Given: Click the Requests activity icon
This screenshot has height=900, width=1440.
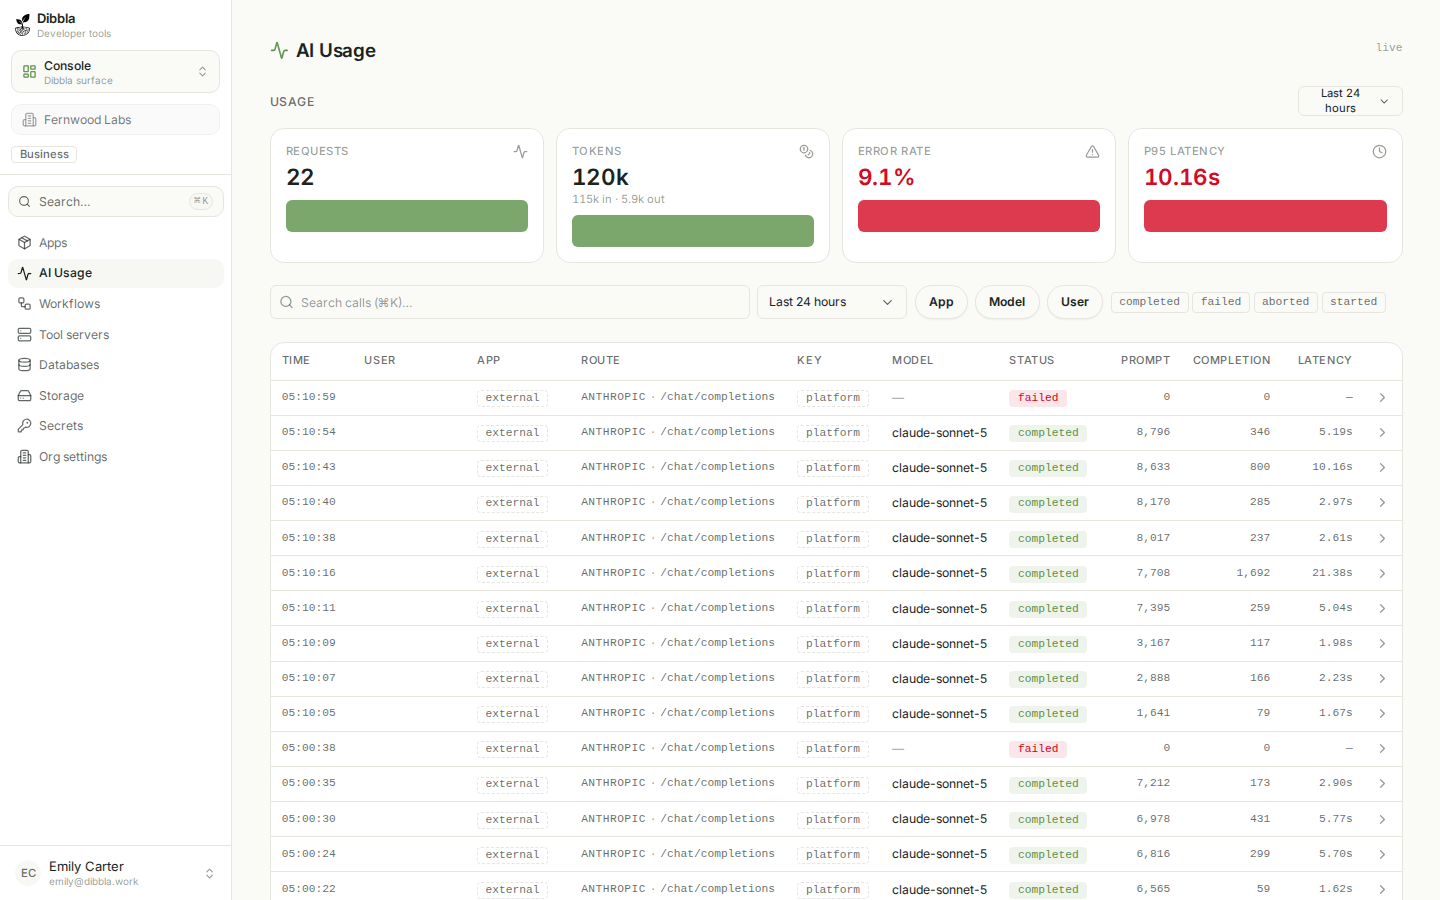Looking at the screenshot, I should coord(520,152).
